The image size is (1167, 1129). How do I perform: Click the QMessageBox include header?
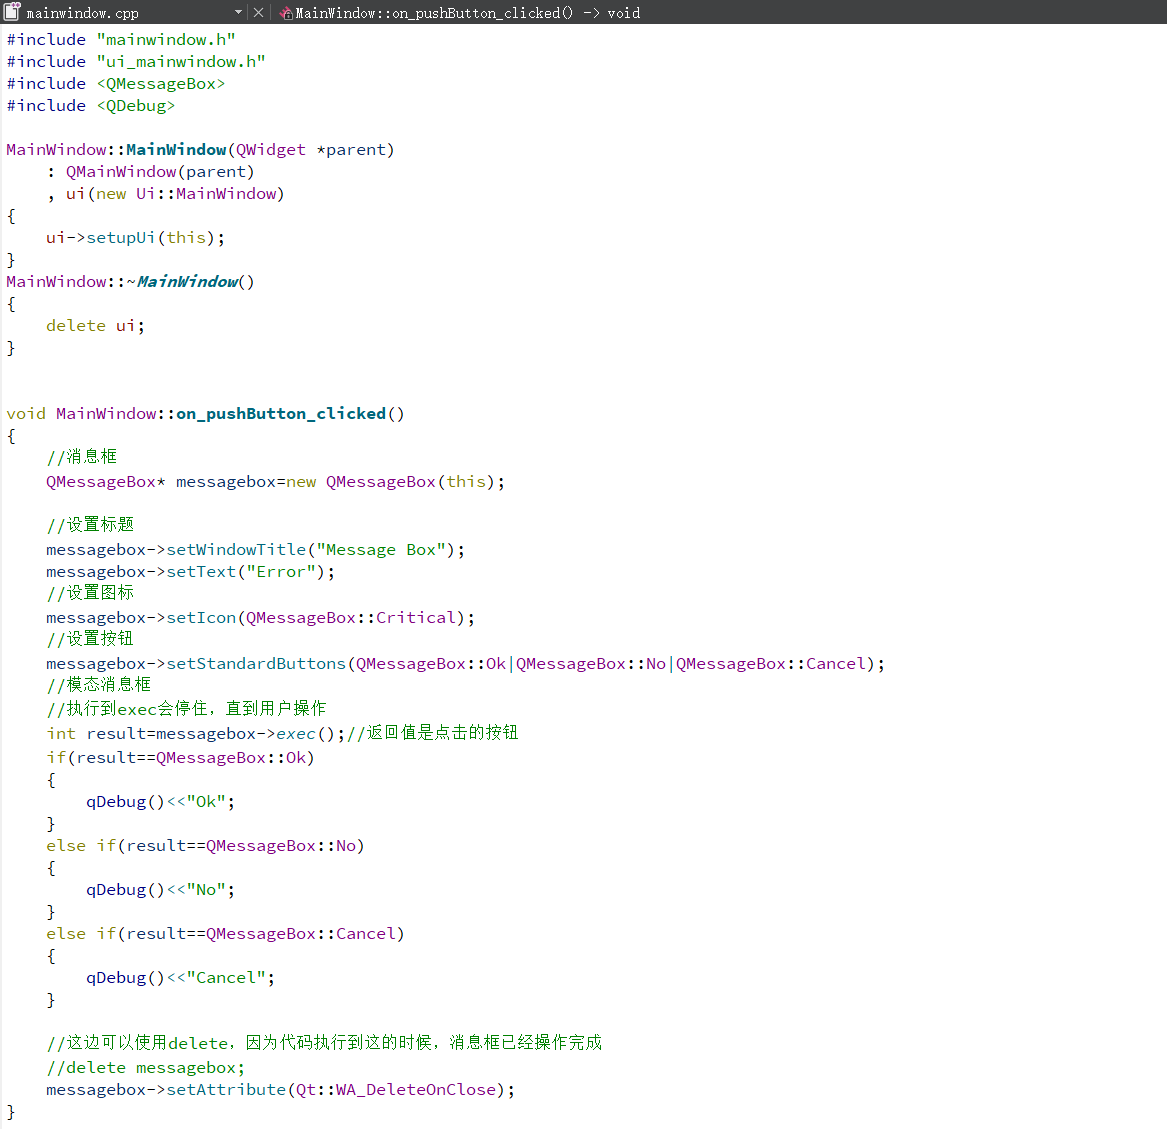(x=160, y=84)
